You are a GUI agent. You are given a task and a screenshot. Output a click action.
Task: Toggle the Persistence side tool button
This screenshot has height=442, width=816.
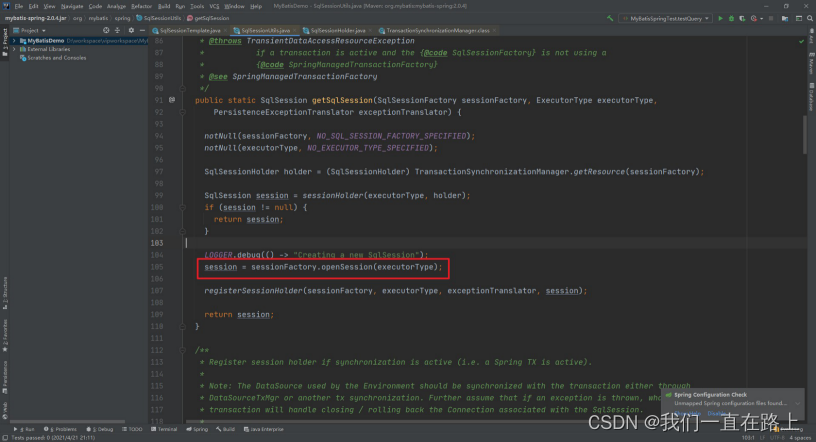tap(5, 377)
